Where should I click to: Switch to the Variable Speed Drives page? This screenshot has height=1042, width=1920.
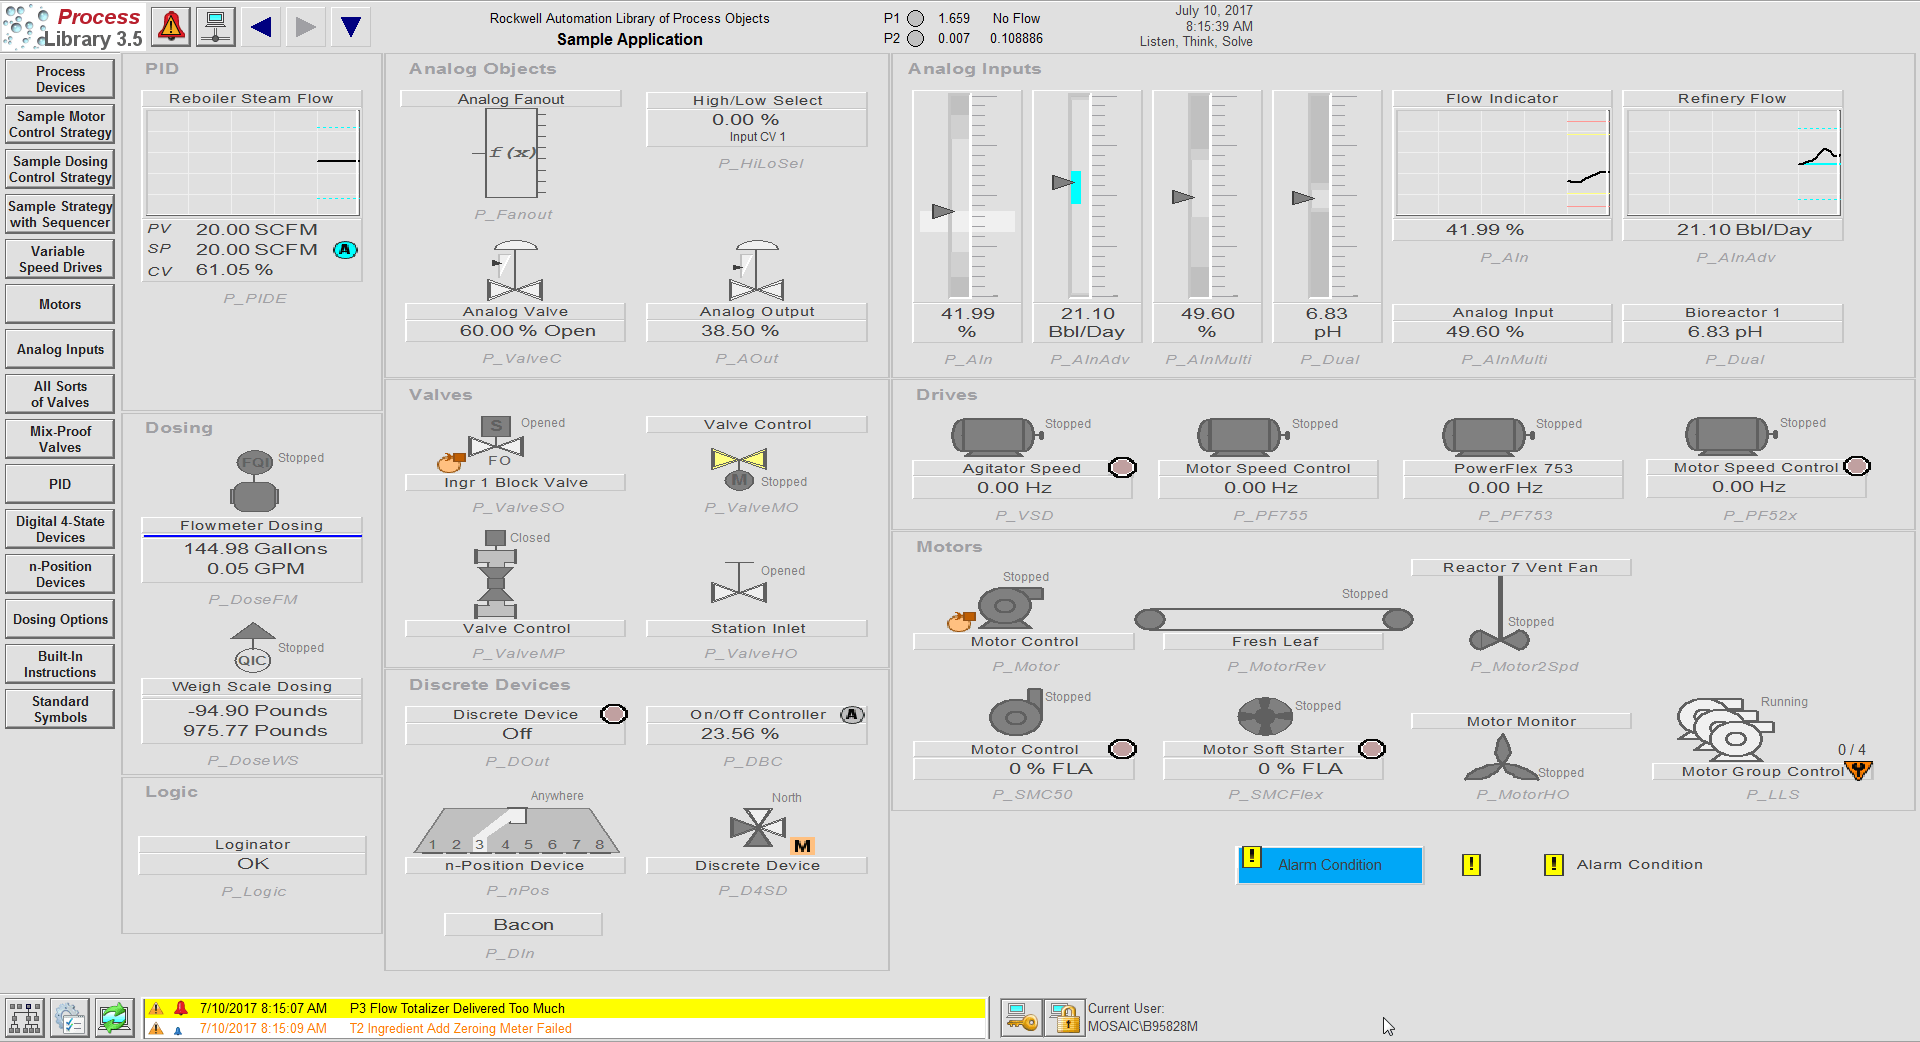[59, 258]
